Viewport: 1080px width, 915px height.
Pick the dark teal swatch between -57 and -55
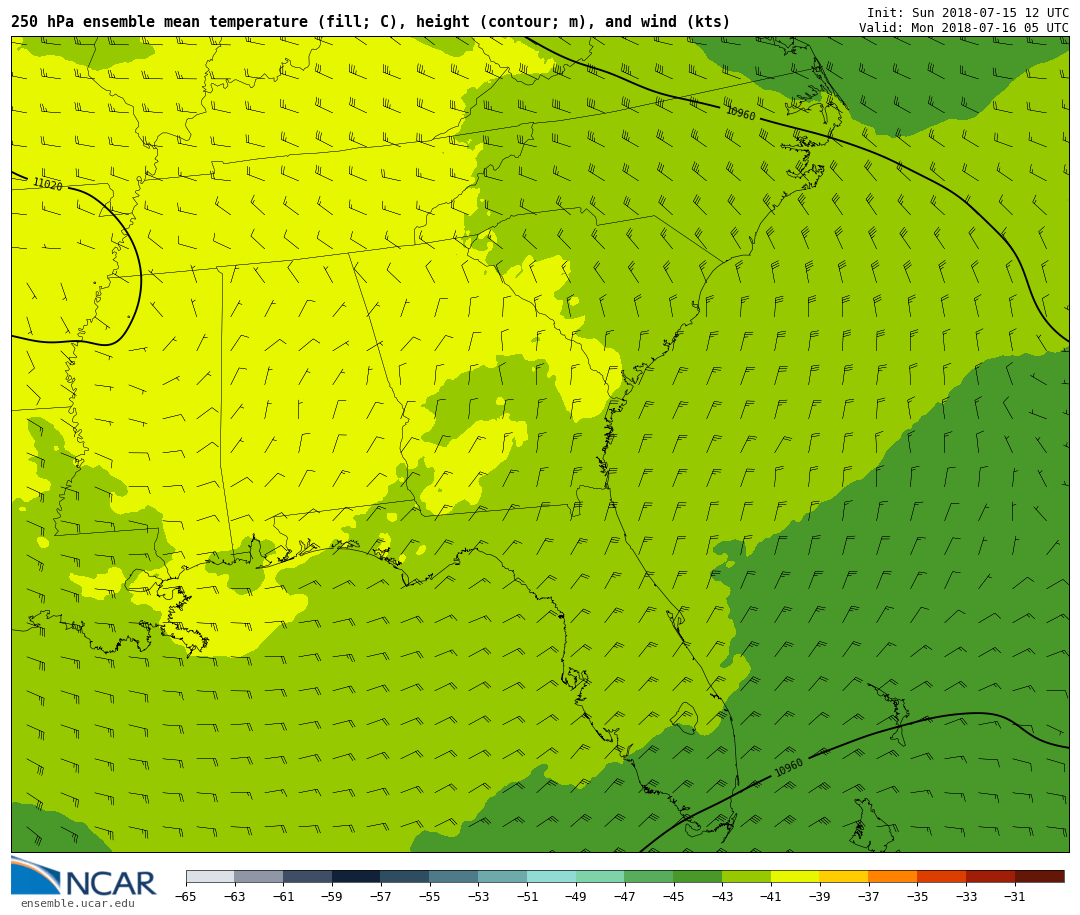point(405,876)
